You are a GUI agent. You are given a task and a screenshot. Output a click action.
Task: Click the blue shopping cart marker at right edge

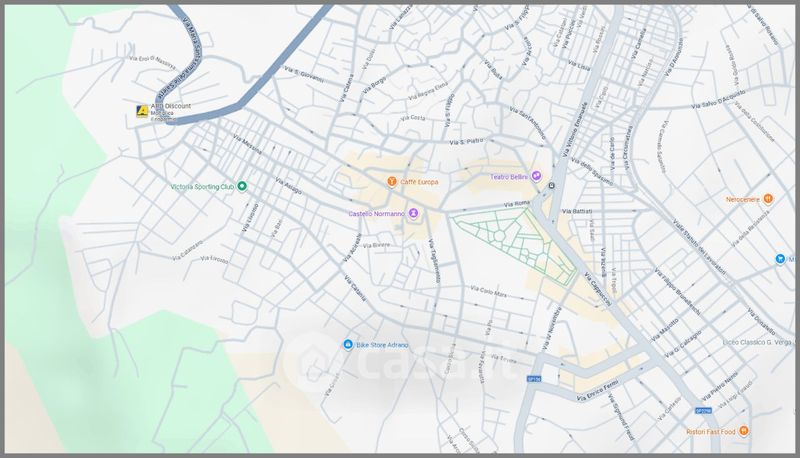click(780, 259)
